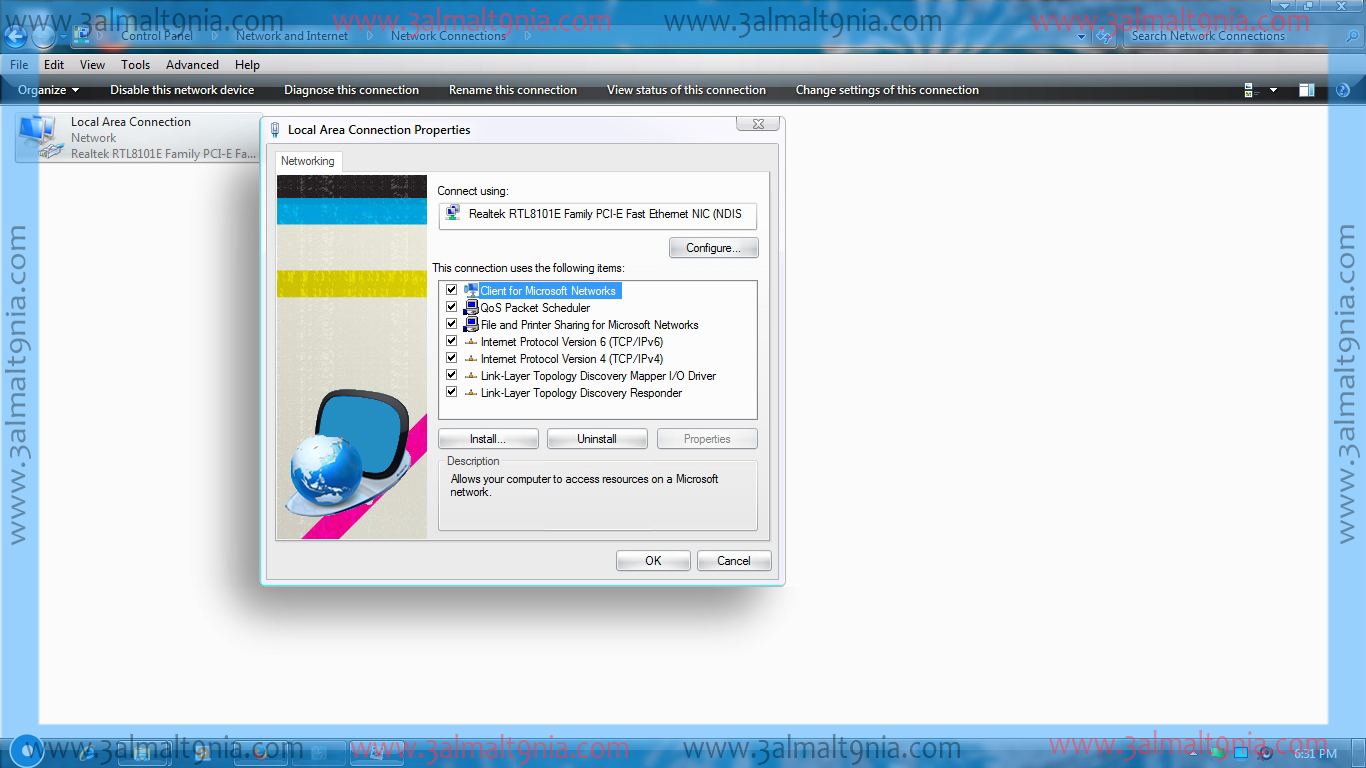The width and height of the screenshot is (1366, 768).
Task: Expand arrow after Control Panel breadcrumb
Action: [215, 36]
